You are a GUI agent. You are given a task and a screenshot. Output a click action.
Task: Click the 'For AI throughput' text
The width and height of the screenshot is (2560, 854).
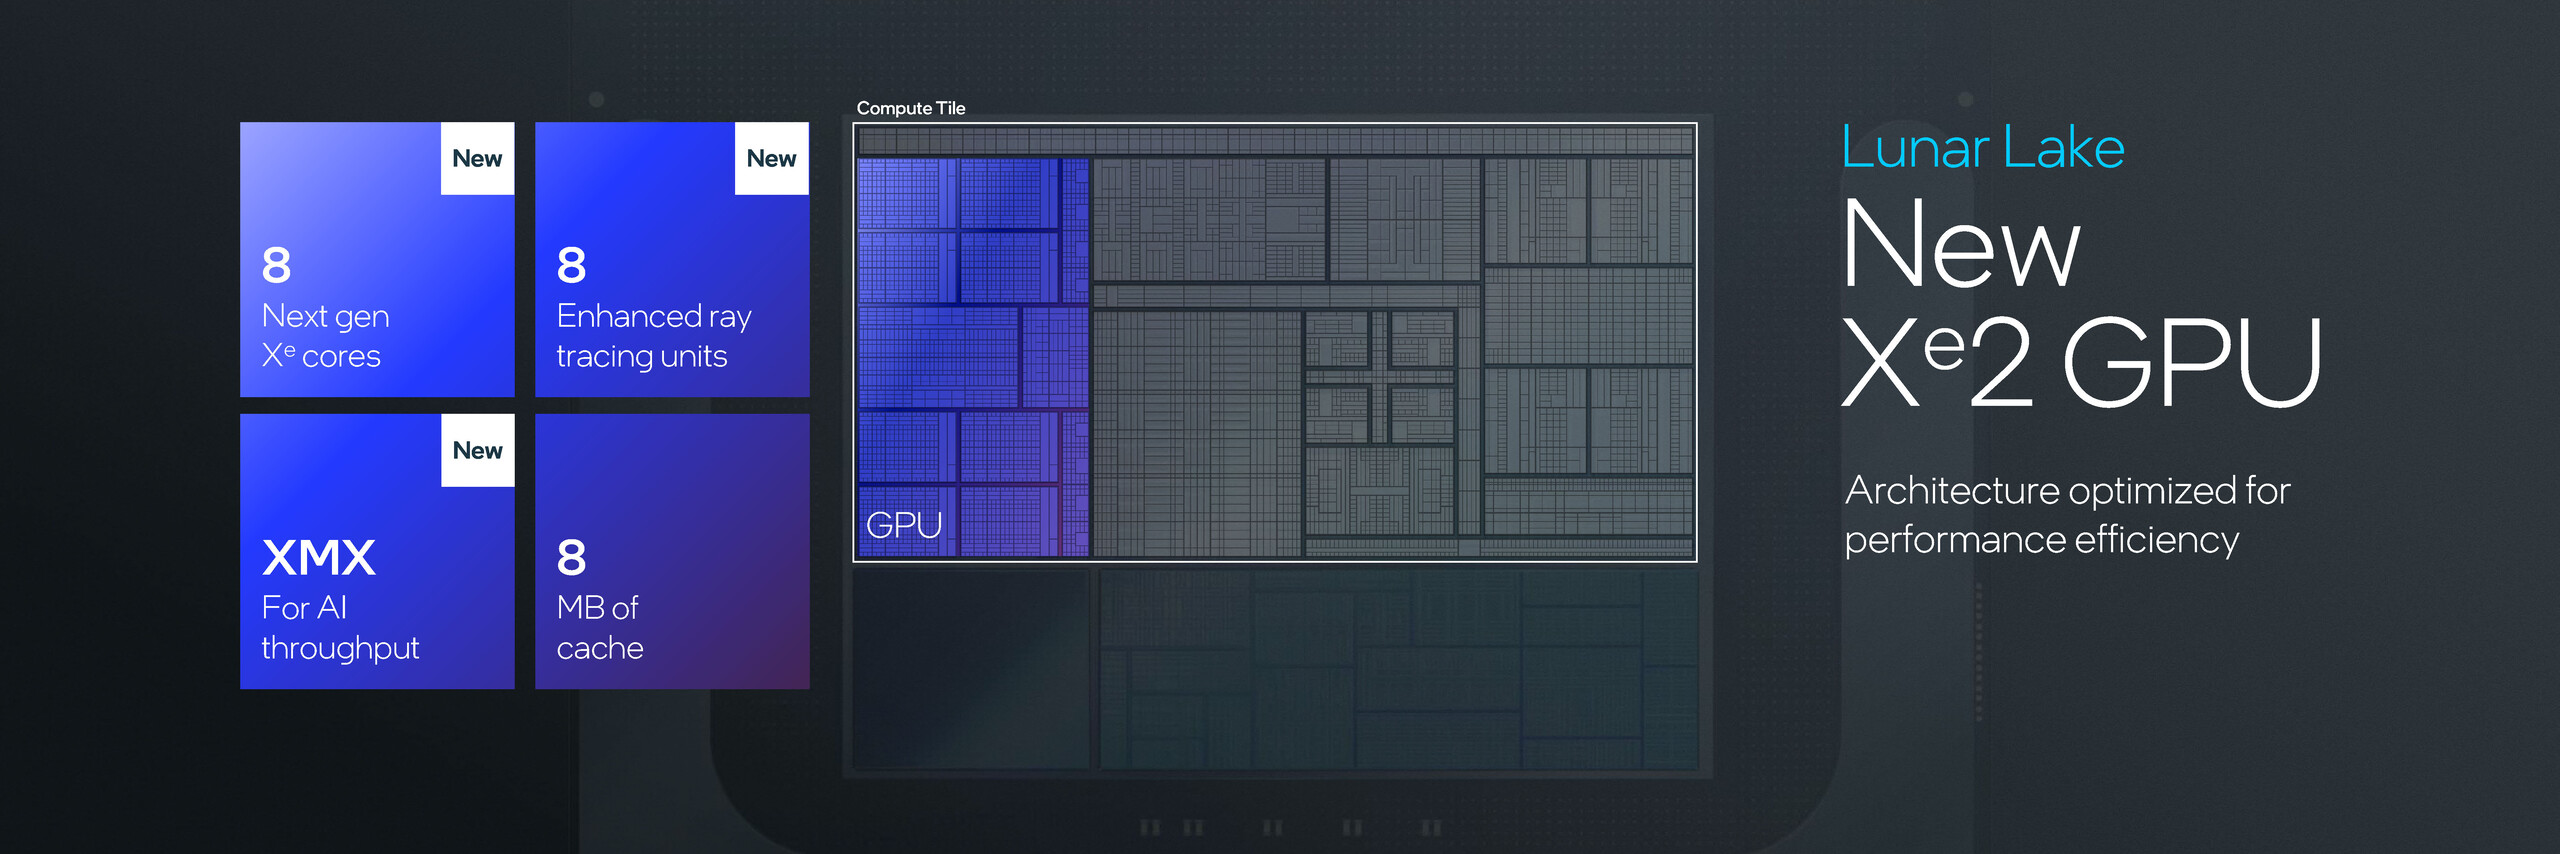click(340, 628)
